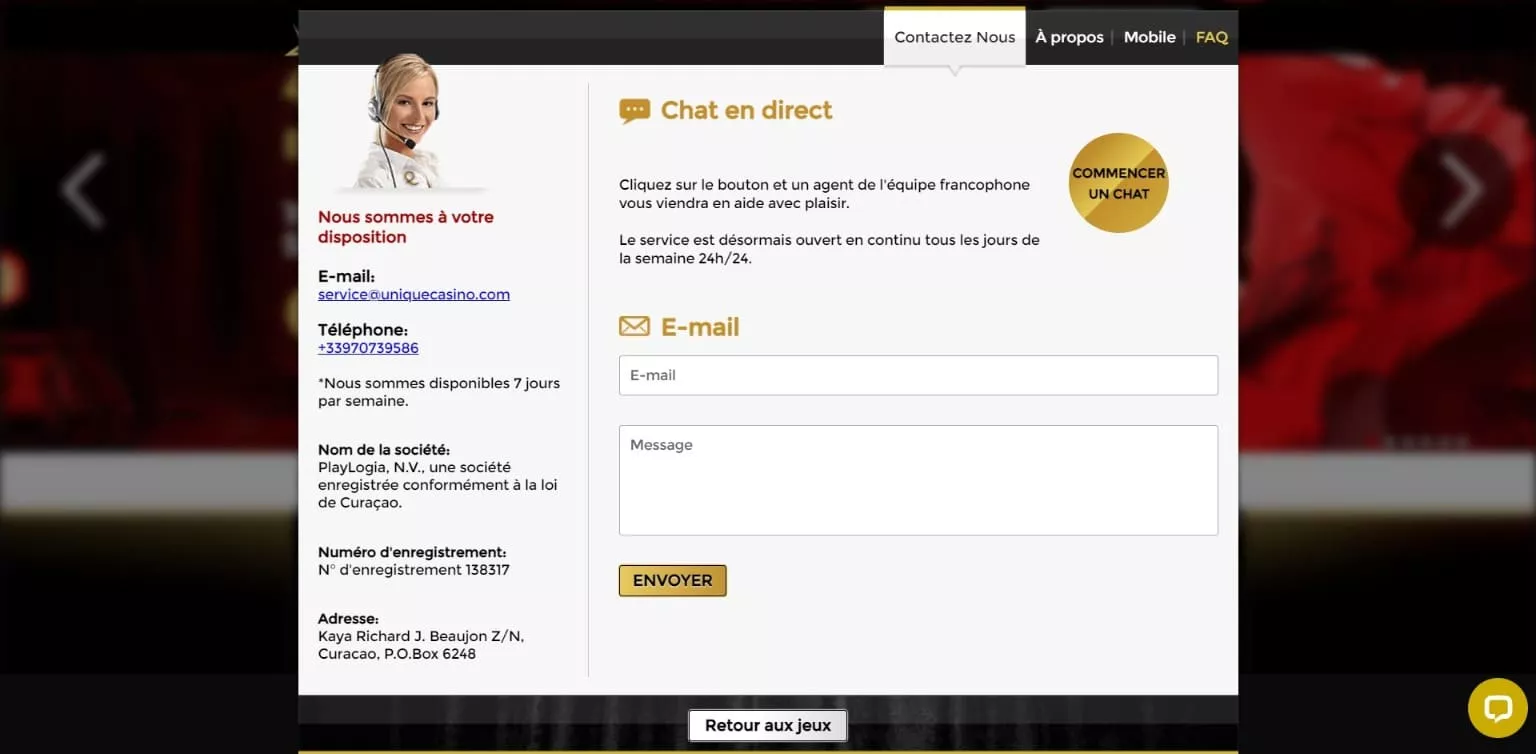This screenshot has width=1536, height=754.
Task: Open the FAQ tab
Action: 1211,37
